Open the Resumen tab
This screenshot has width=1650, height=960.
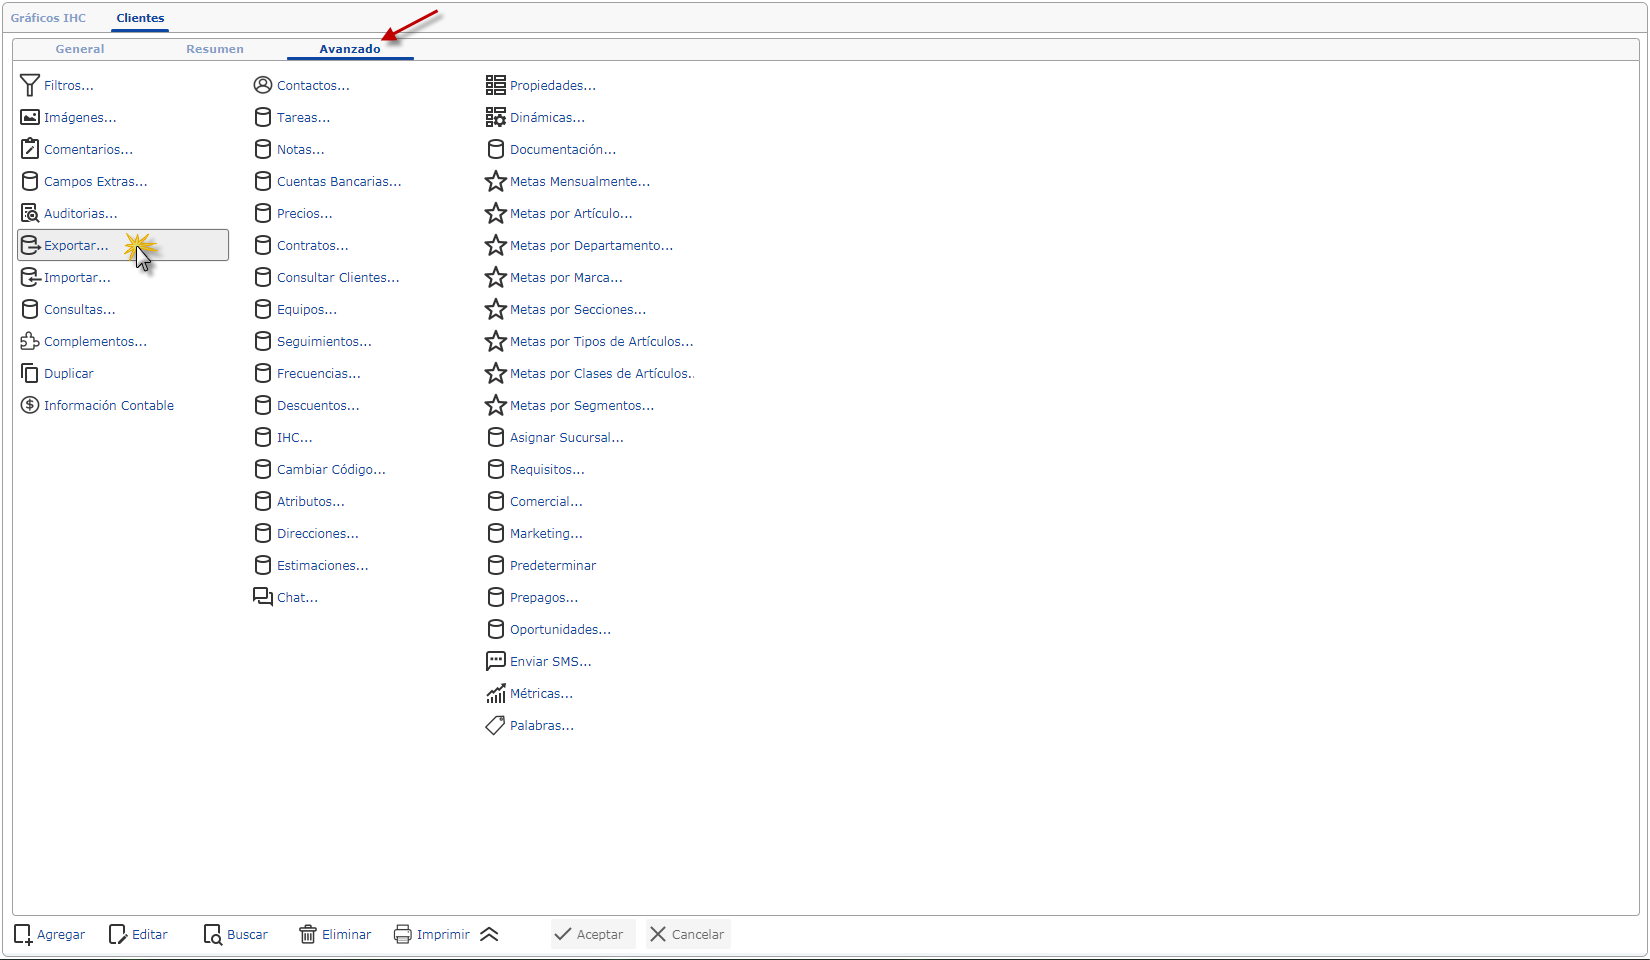click(x=215, y=49)
